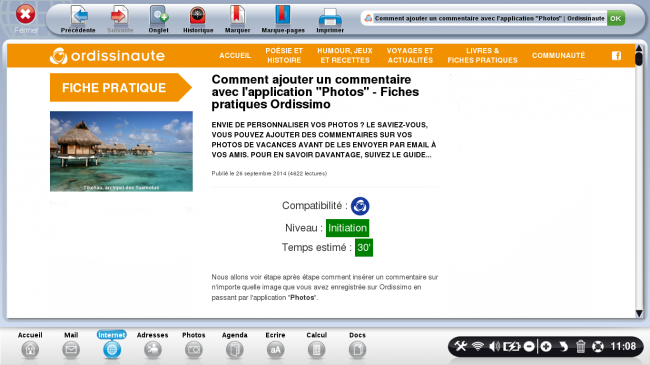This screenshot has width=650, height=365.
Task: Open the Calcul spreadsheet app
Action: [x=316, y=345]
